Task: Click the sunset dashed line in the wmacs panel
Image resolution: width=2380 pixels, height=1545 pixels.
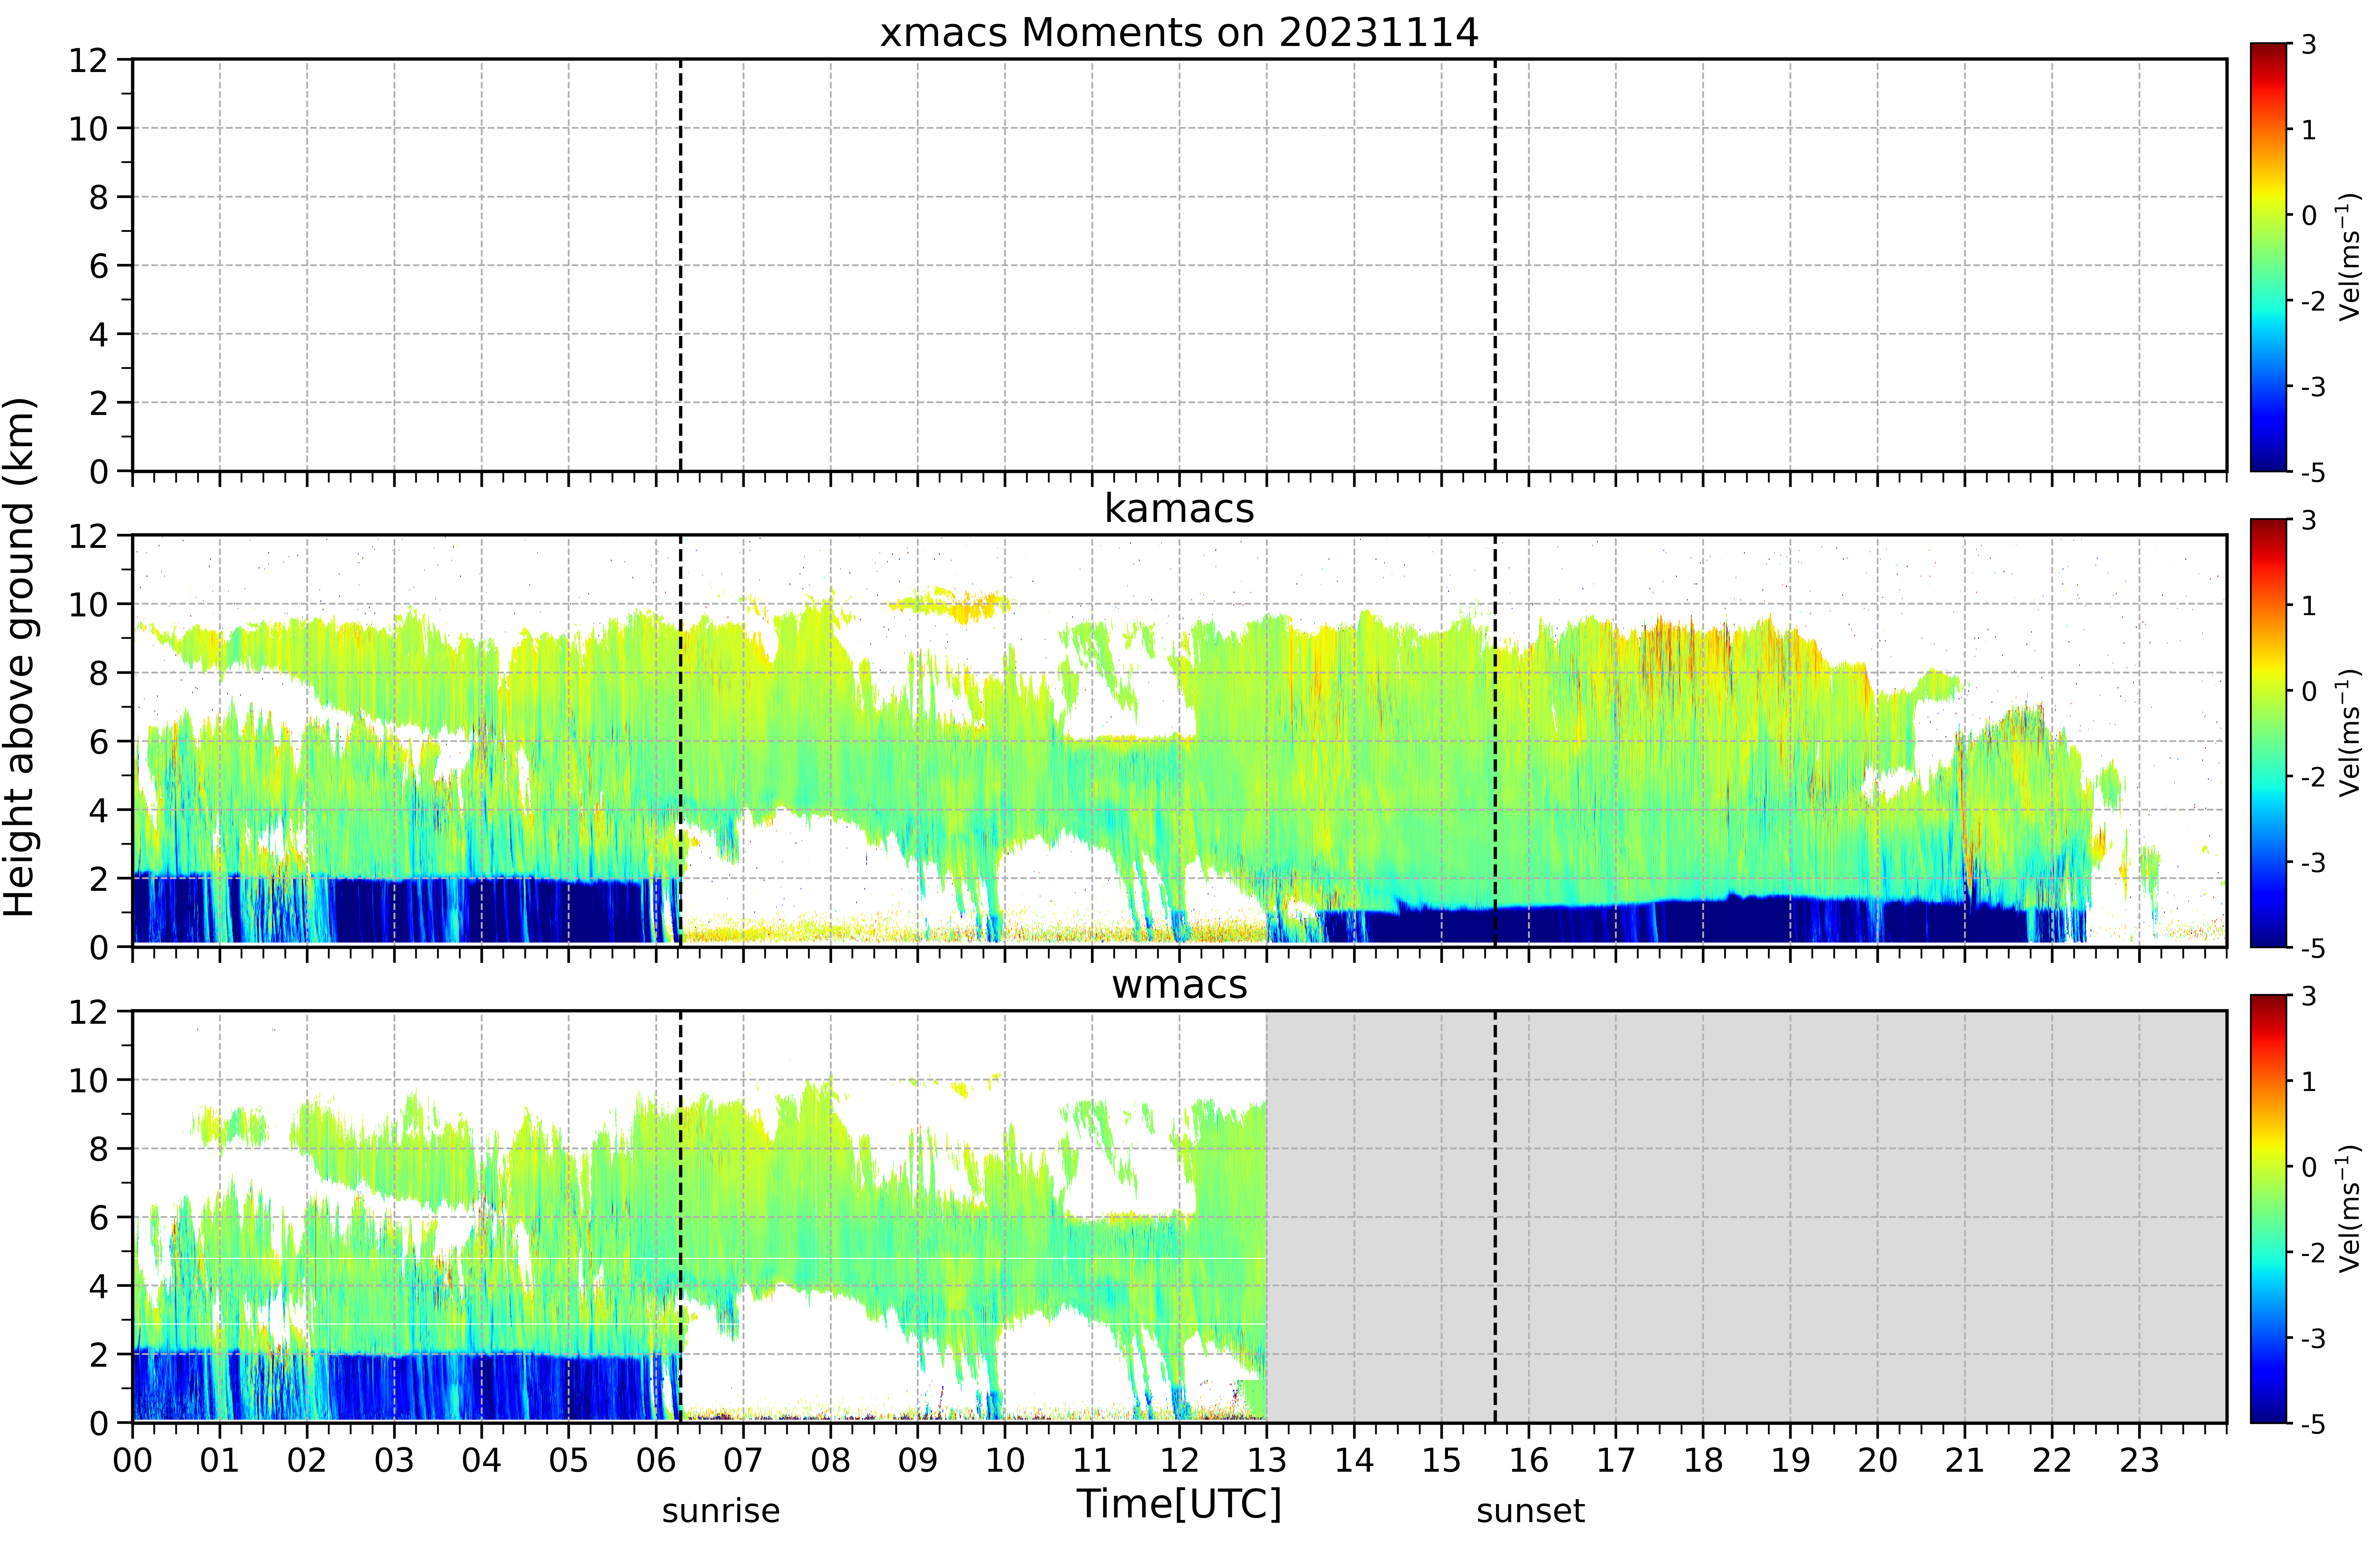Action: point(1495,1217)
